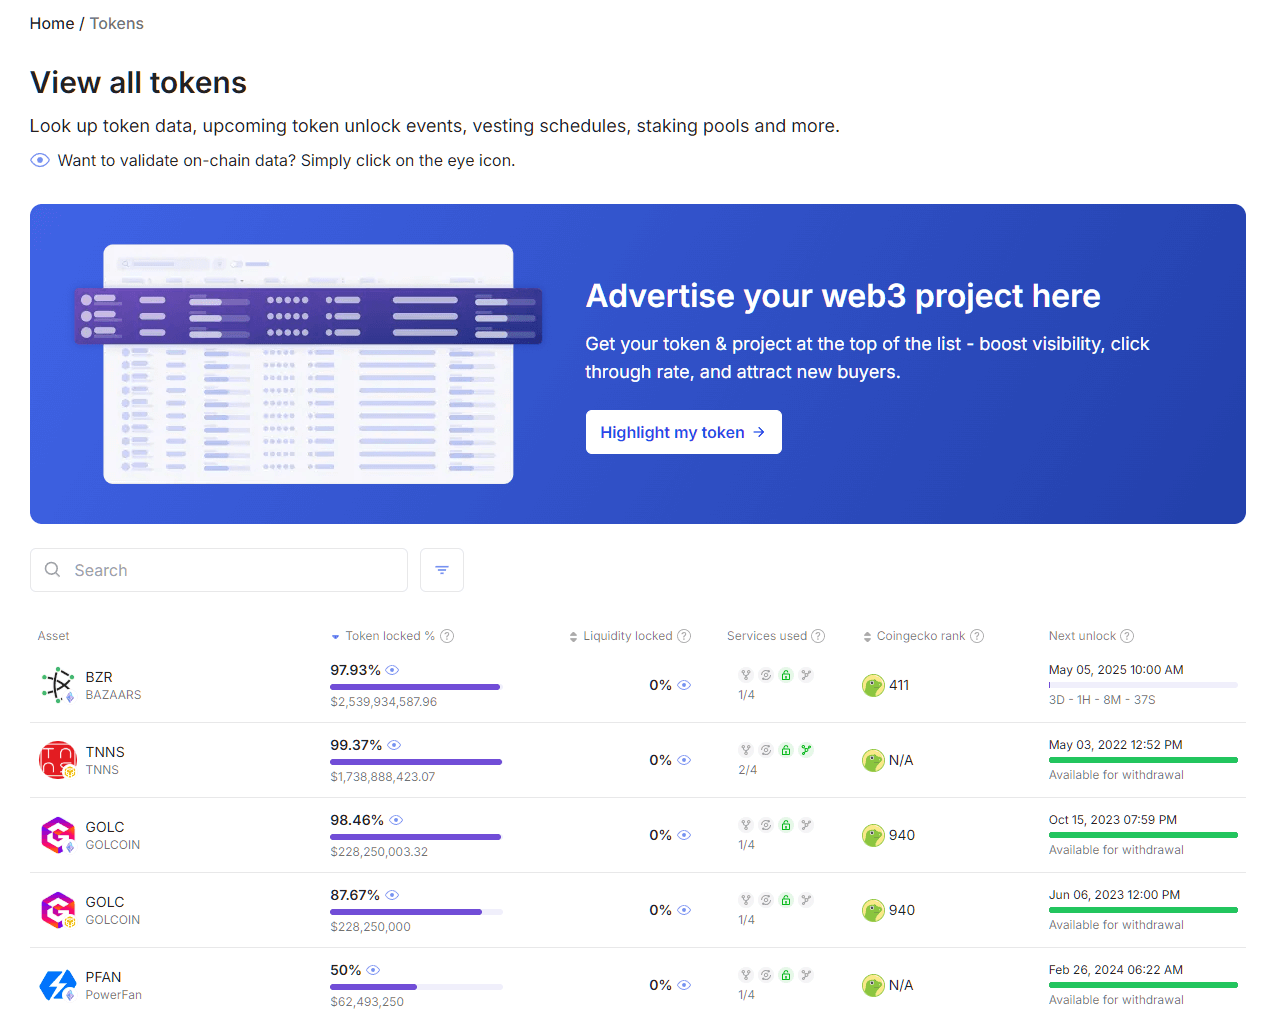Screen dimensions: 1283x1022
Task: Click the magnifying glass in the search bar
Action: coord(52,570)
